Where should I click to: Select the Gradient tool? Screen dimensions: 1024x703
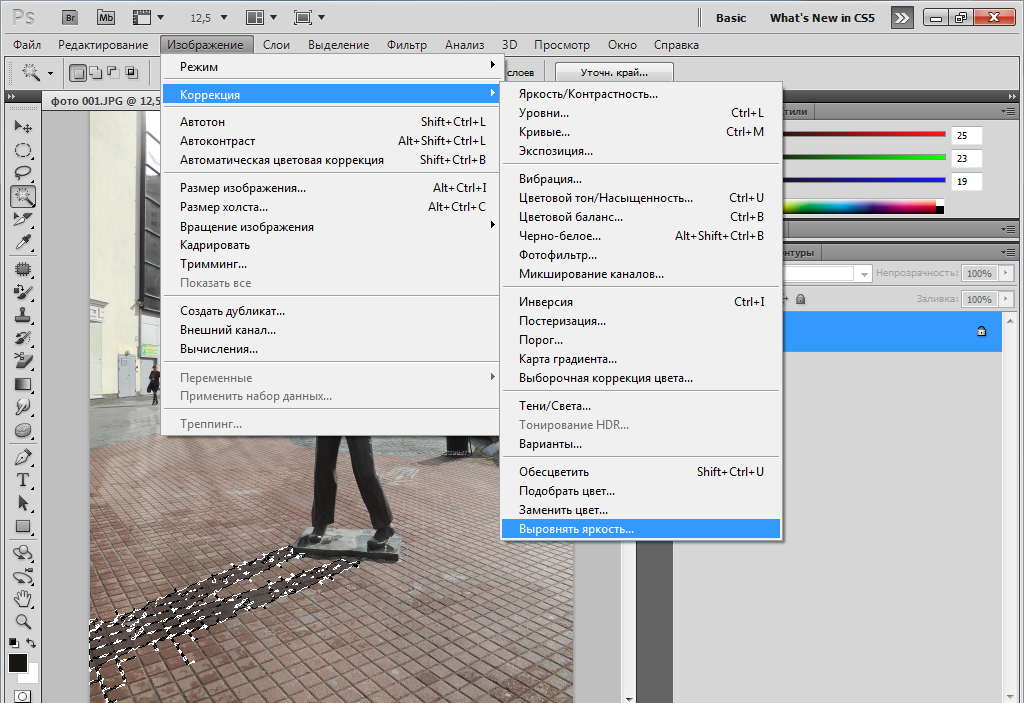23,384
